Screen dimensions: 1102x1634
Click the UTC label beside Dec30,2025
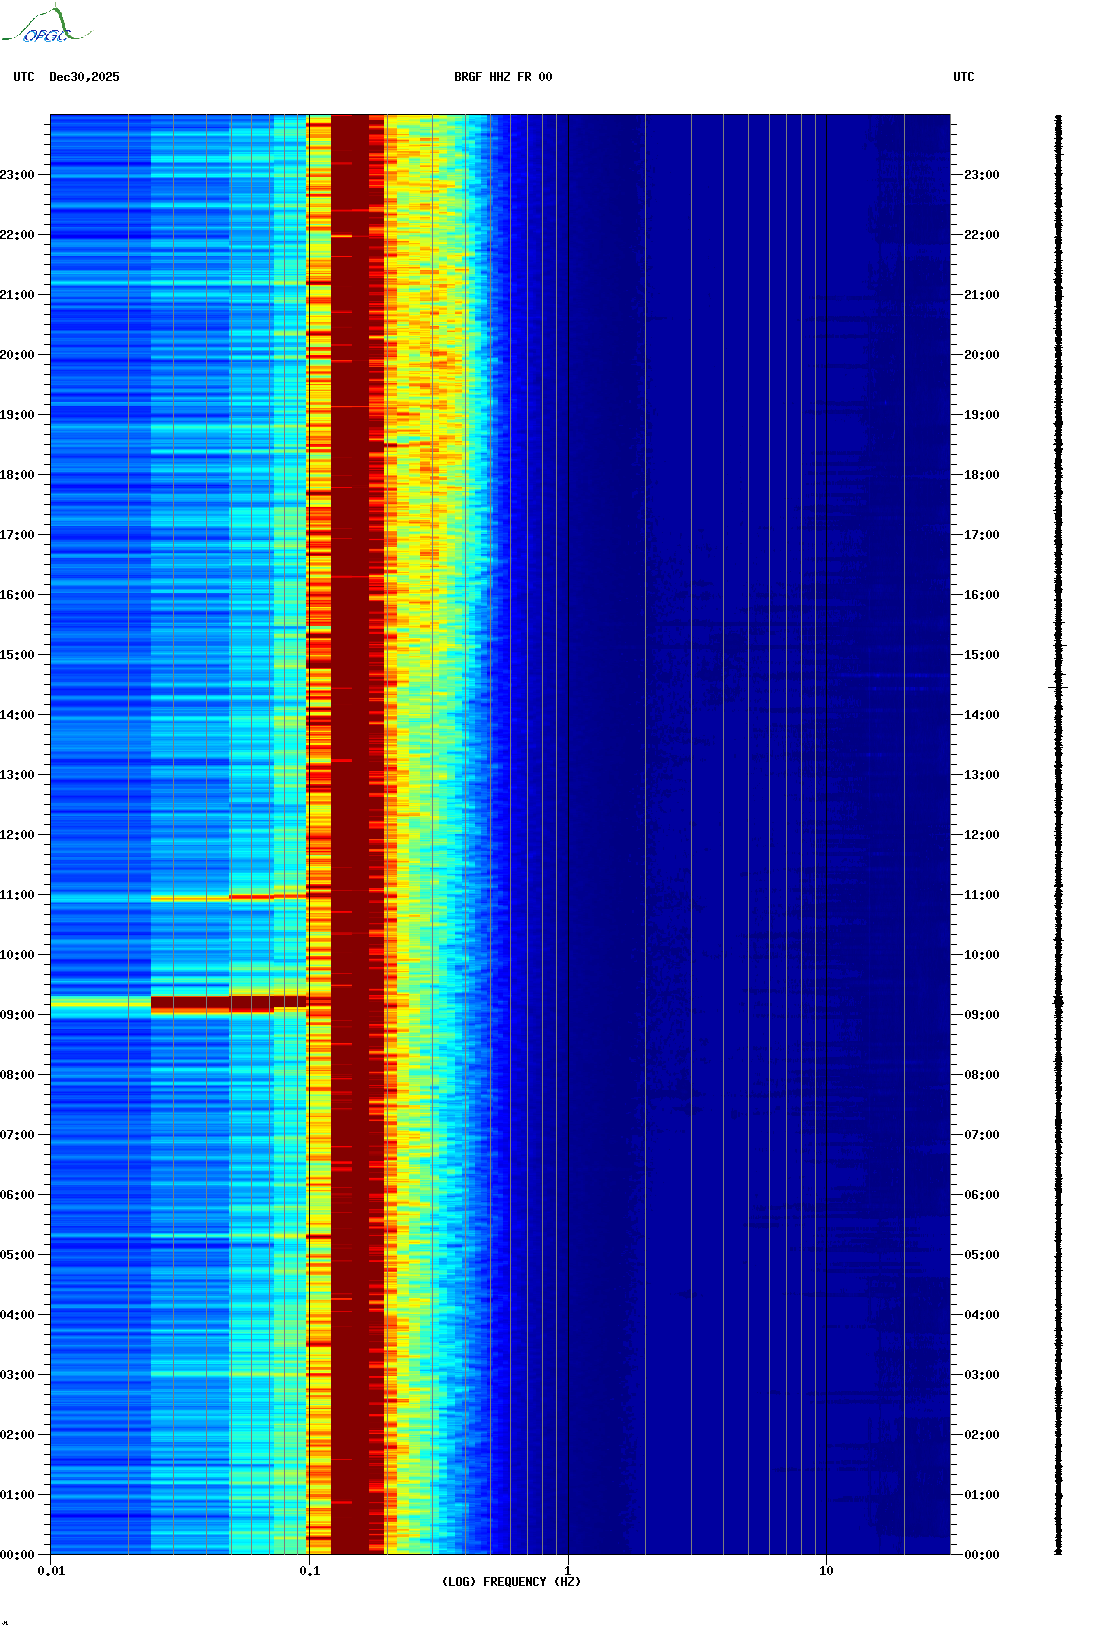click(24, 77)
